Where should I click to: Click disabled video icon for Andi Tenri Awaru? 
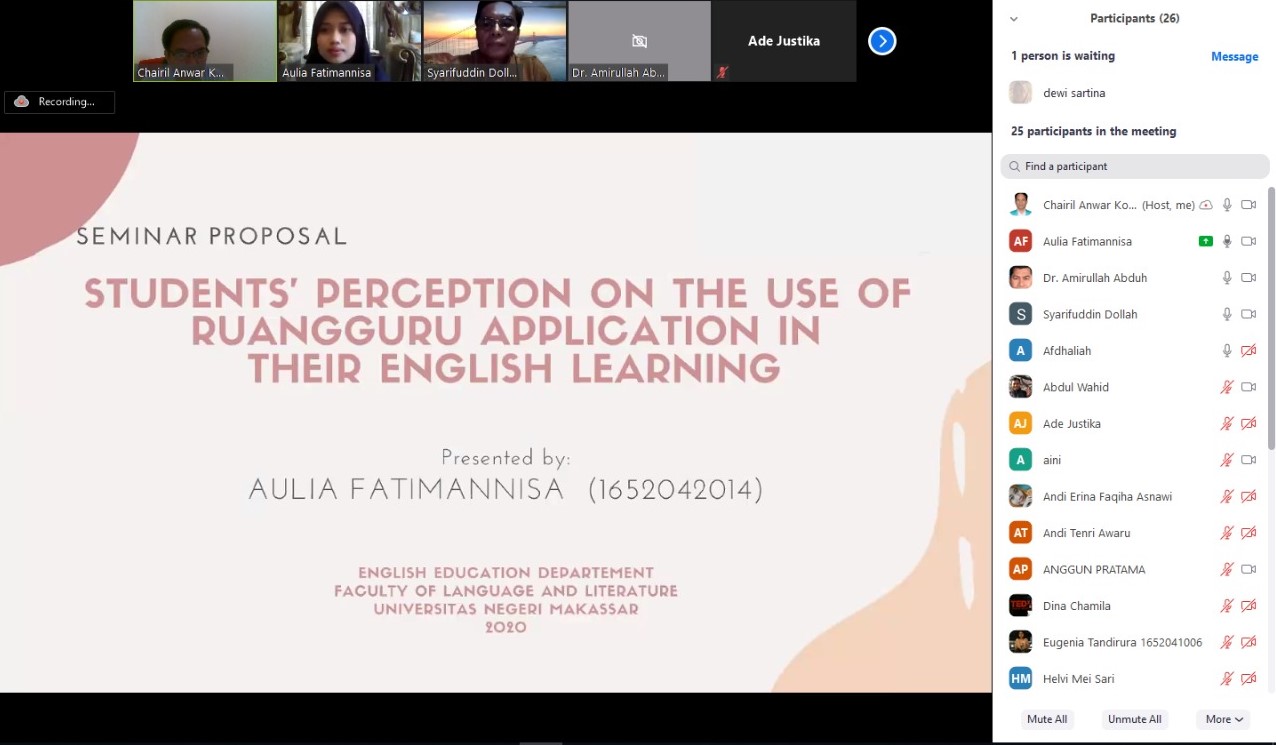click(1248, 533)
